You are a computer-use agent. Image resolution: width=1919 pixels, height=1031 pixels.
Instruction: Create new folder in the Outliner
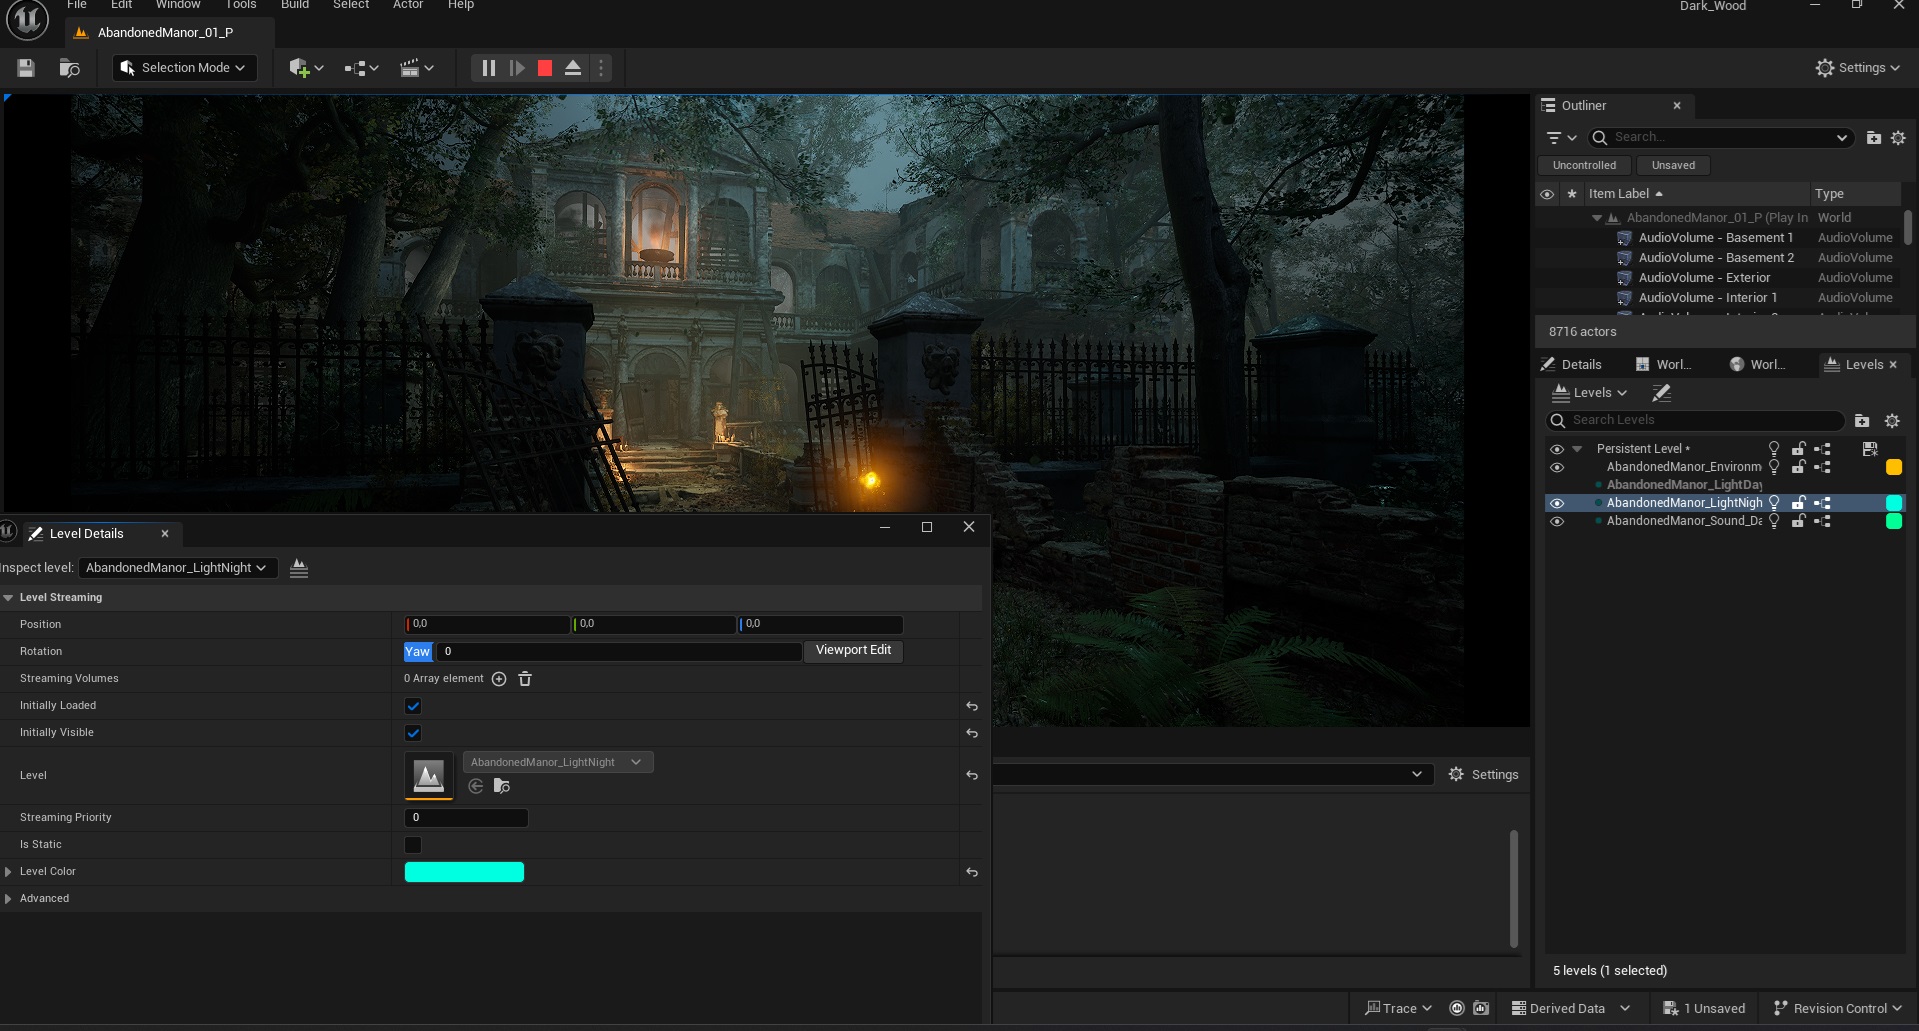click(1874, 138)
